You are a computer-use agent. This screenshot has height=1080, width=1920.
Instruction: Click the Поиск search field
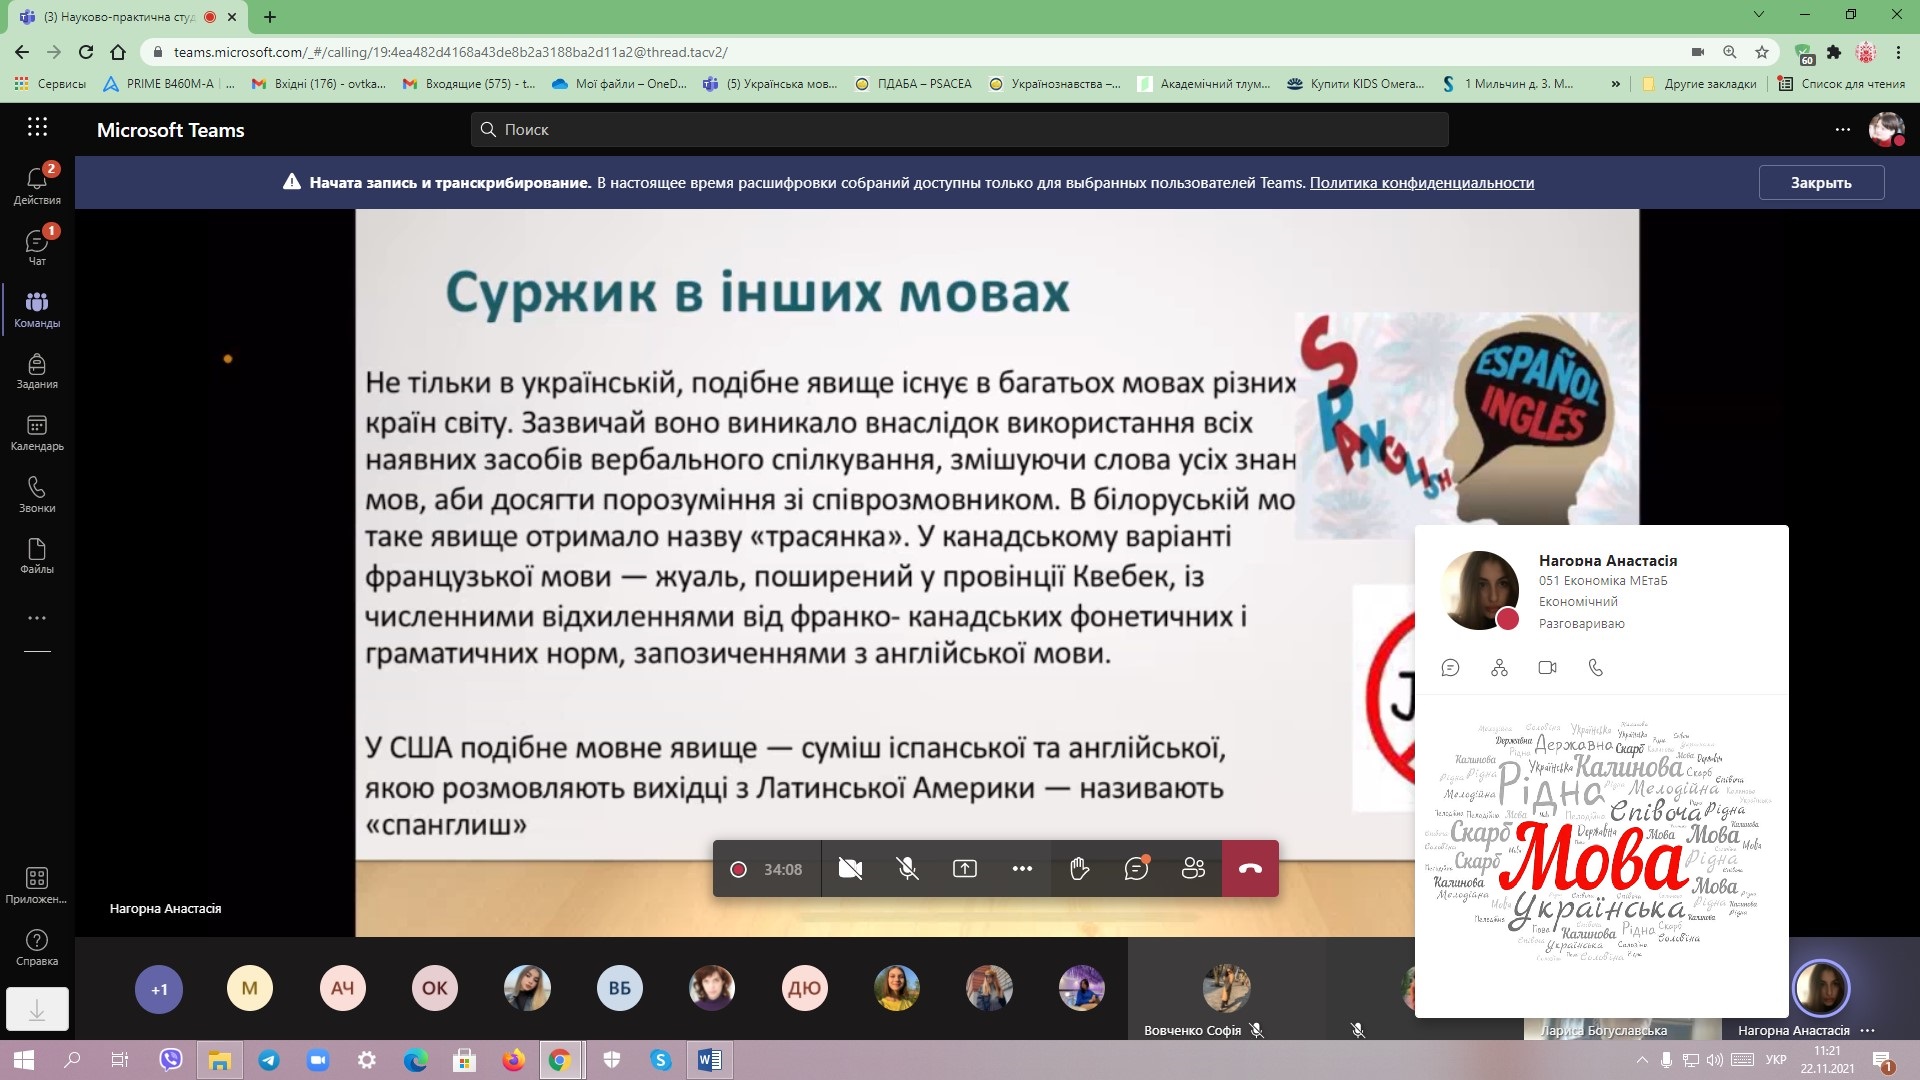(x=959, y=129)
